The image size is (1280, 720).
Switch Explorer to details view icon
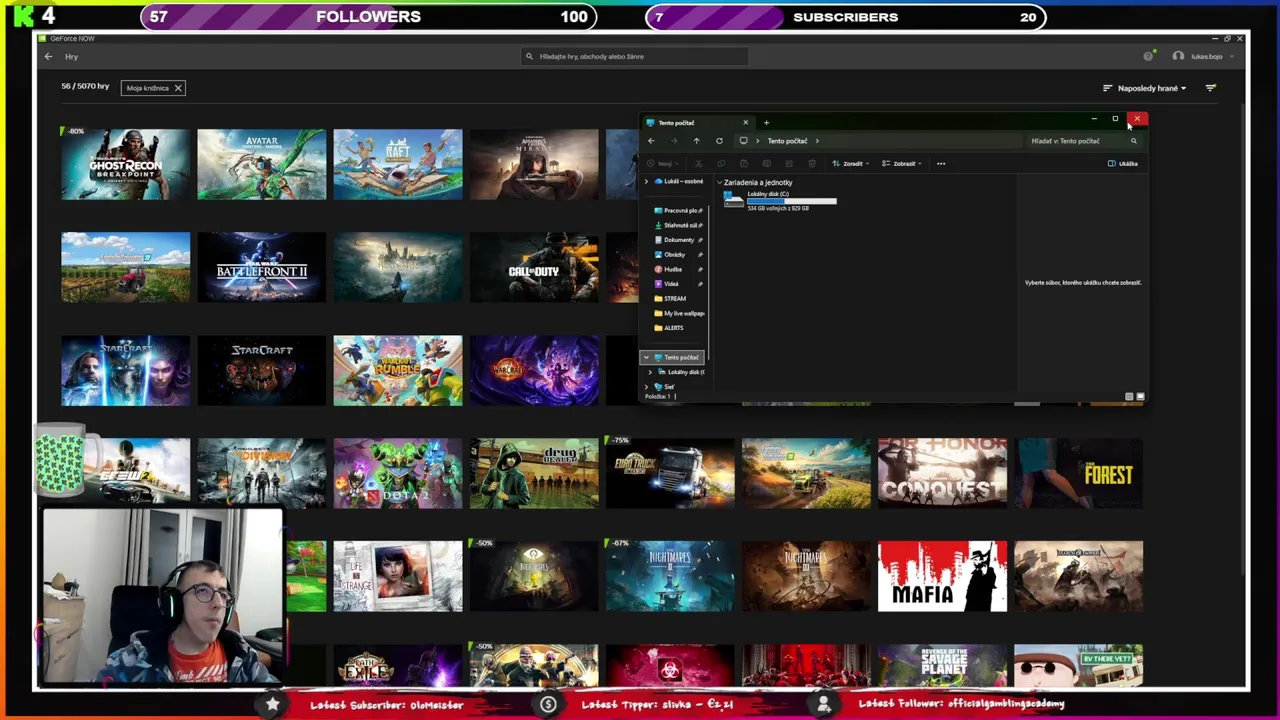coord(1129,397)
